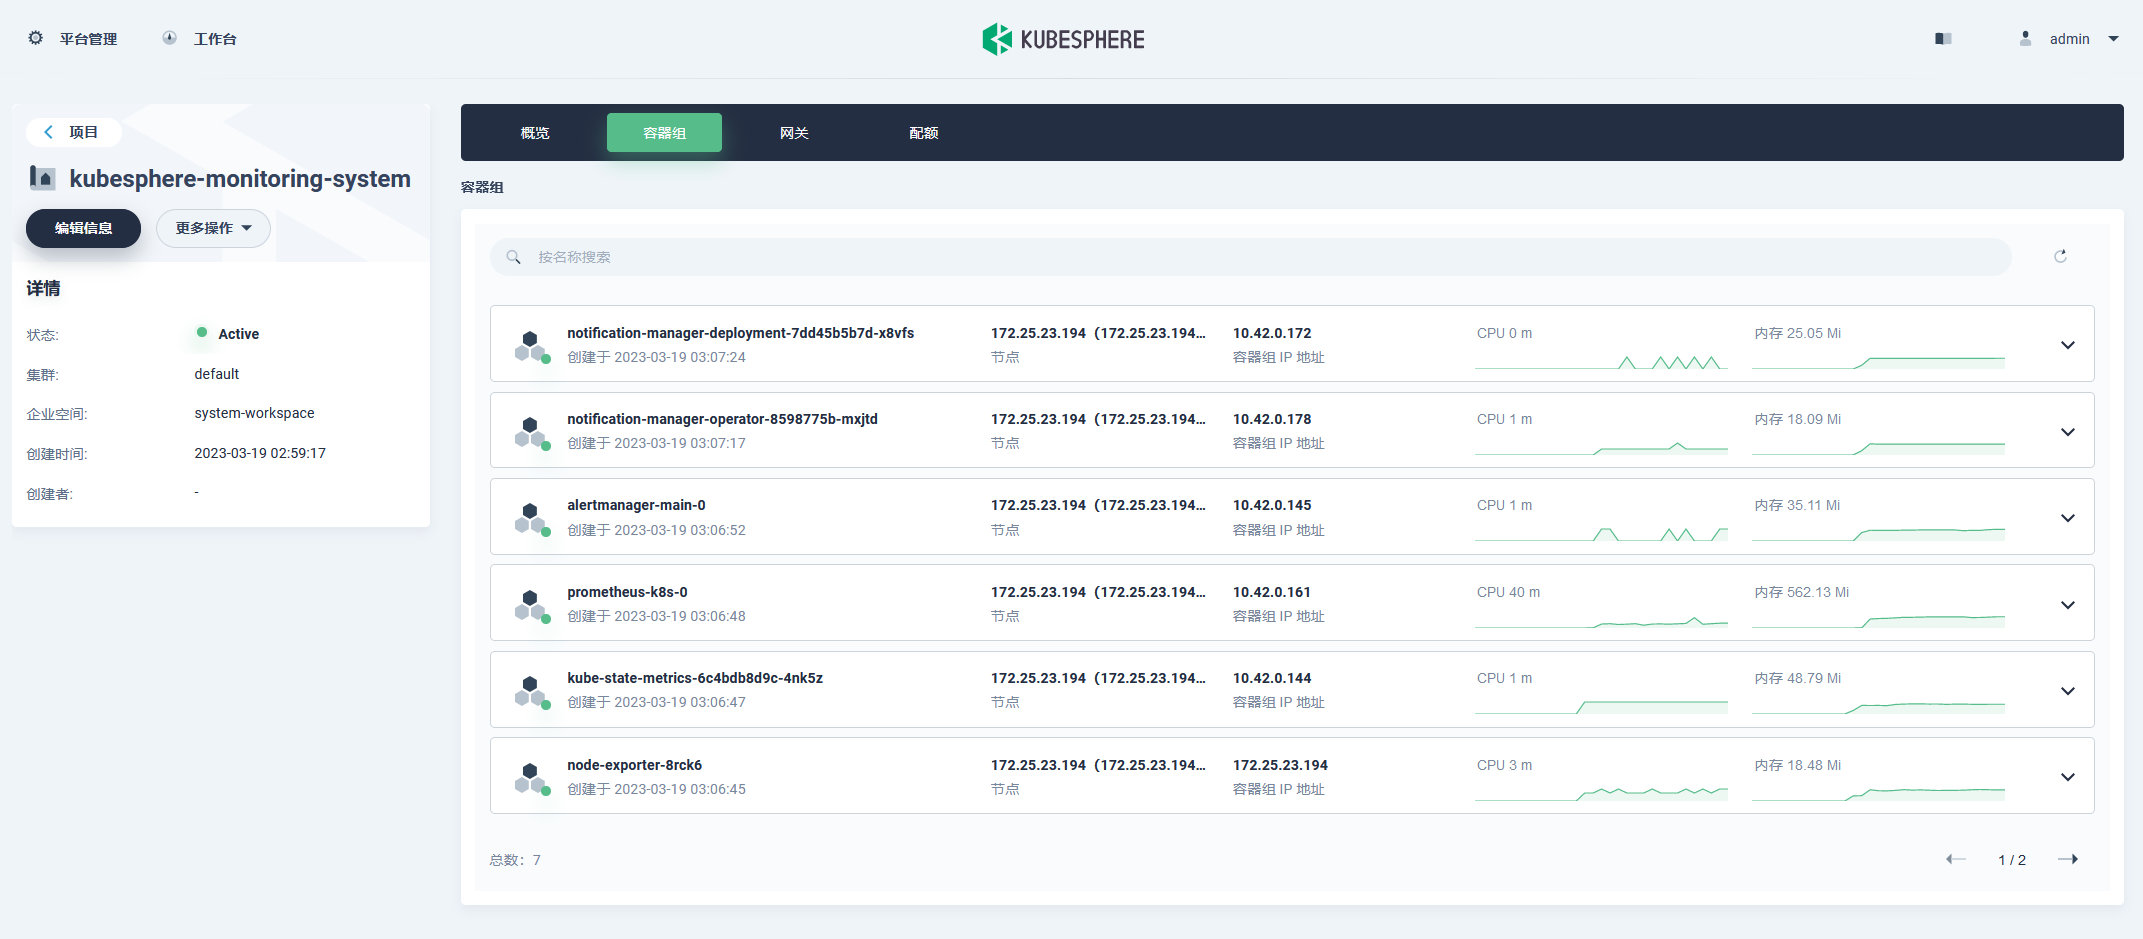2143x939 pixels.
Task: Go to page 2 with the right arrow
Action: coord(2068,859)
